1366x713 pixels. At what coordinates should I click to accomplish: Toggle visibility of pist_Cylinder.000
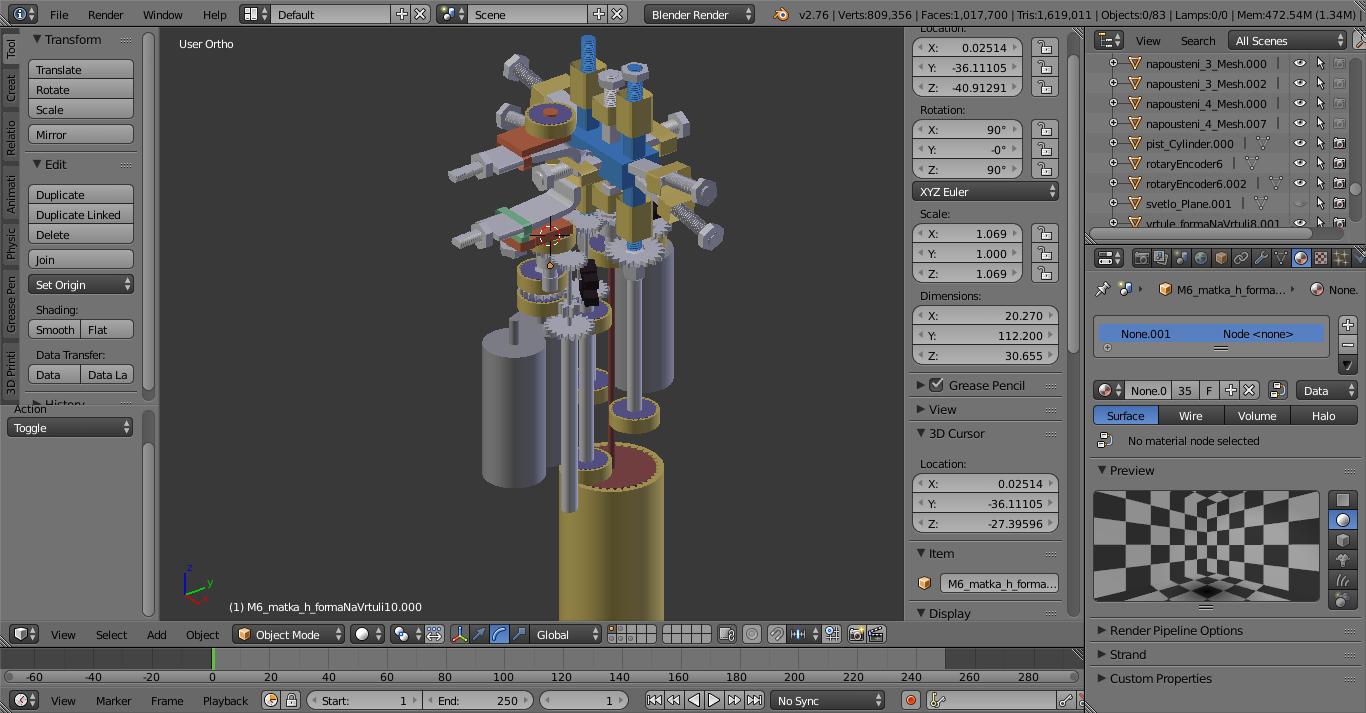pyautogui.click(x=1300, y=143)
